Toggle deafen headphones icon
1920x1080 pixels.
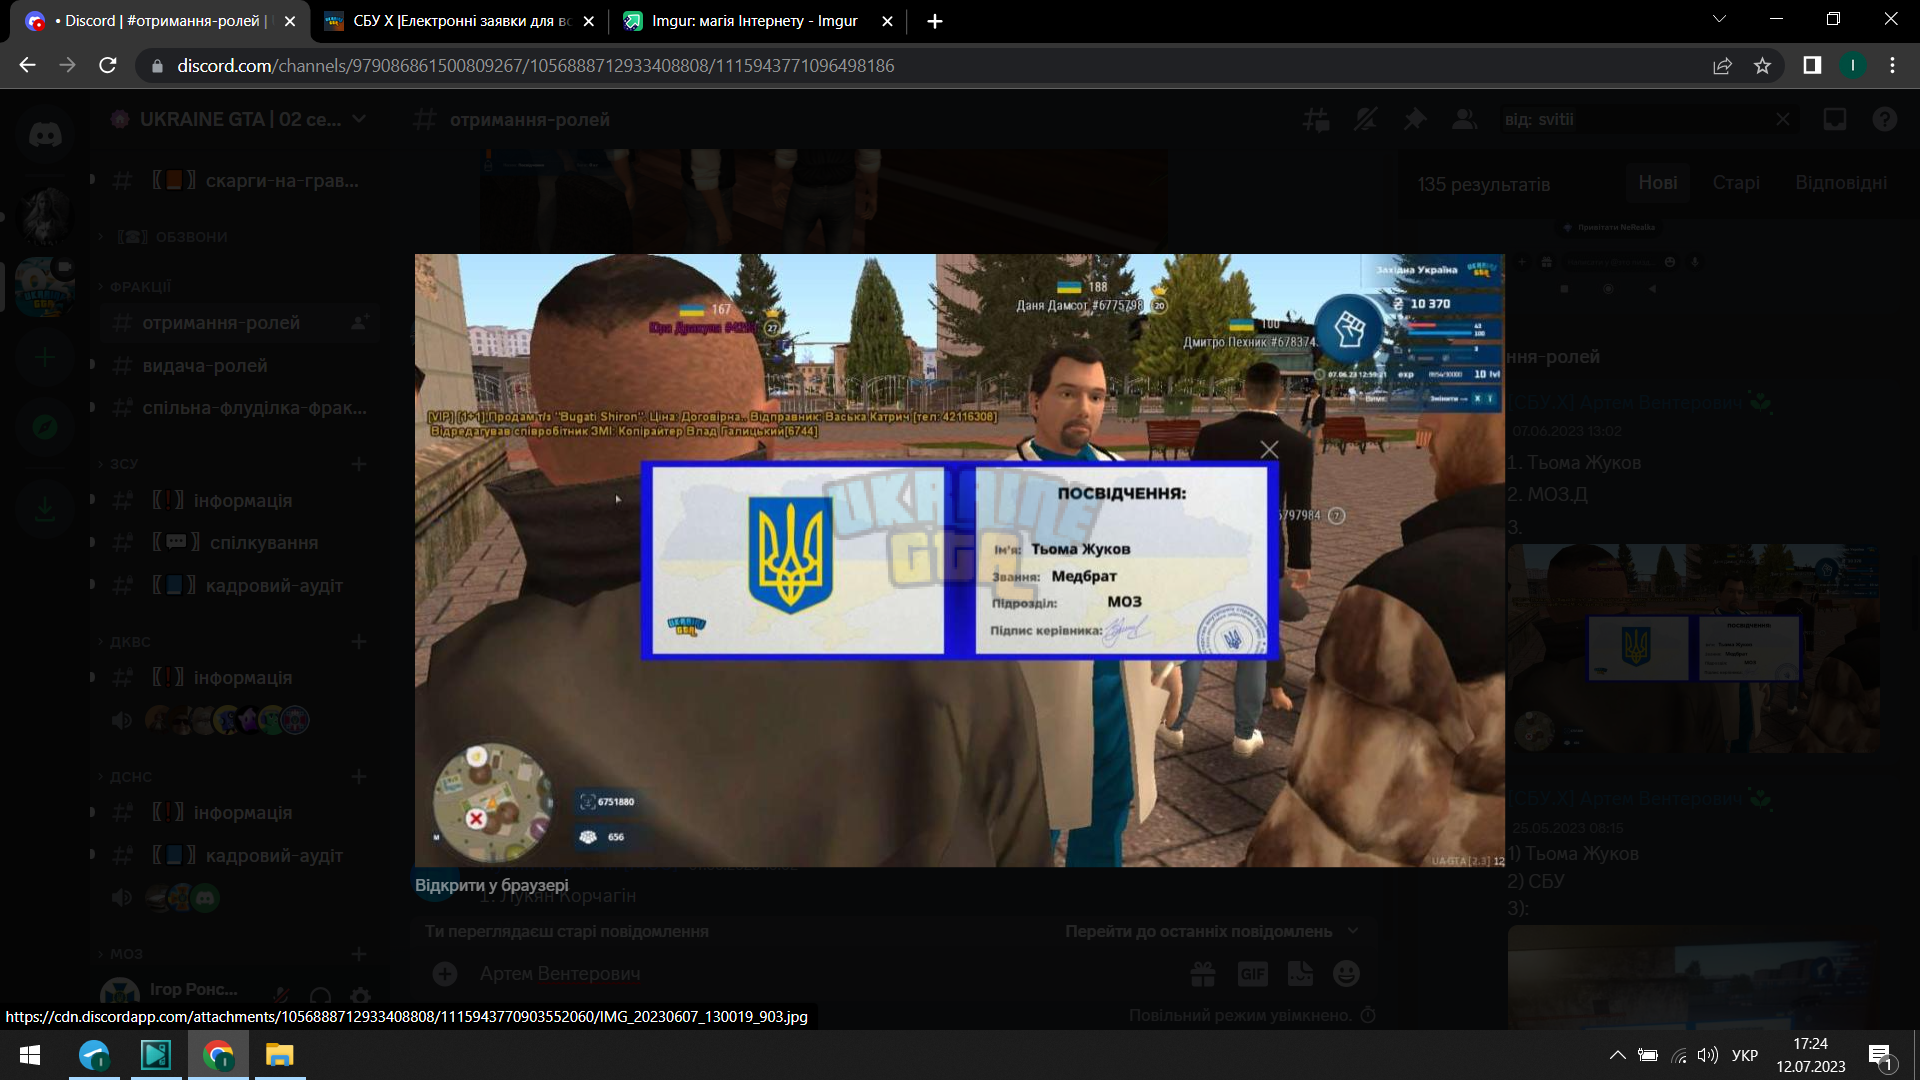pos(321,996)
